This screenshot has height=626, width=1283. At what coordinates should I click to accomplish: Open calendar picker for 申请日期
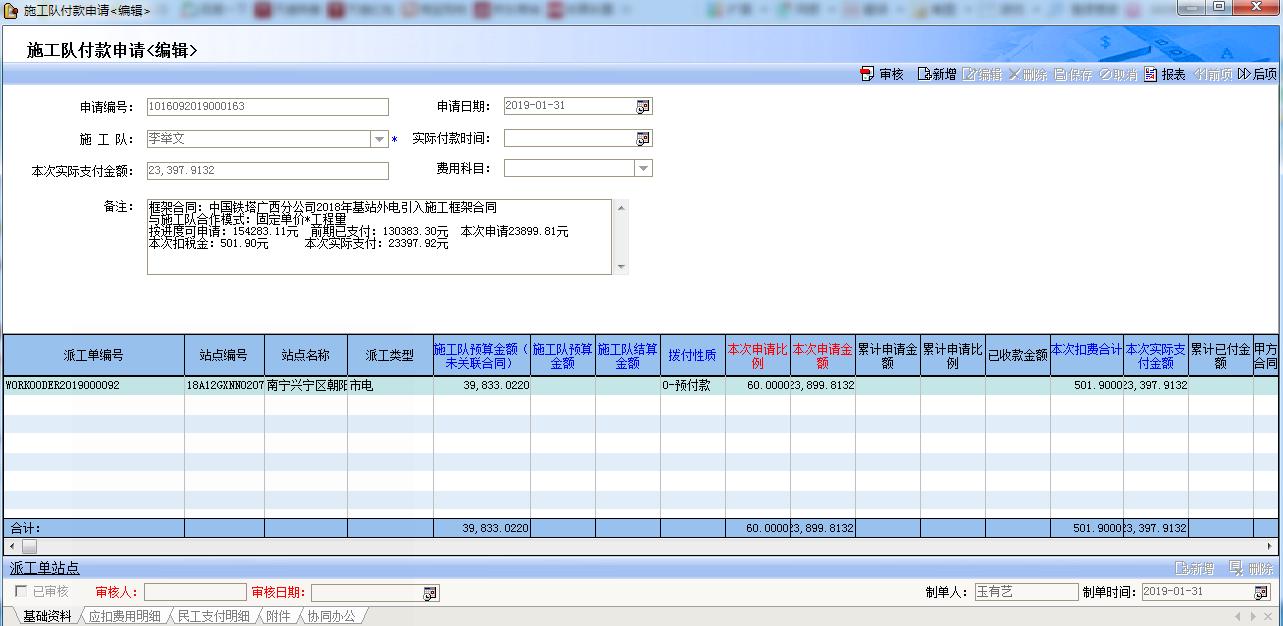click(x=643, y=107)
